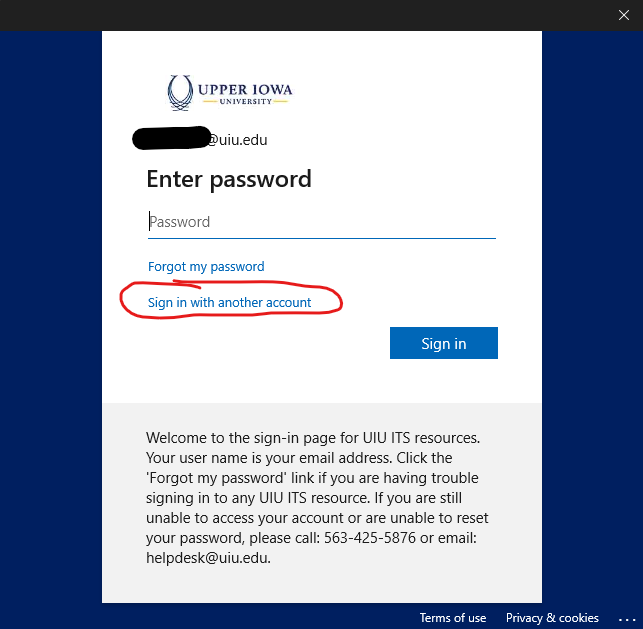Choose Sign in with another account
Viewport: 643px width, 629px height.
[x=230, y=302]
